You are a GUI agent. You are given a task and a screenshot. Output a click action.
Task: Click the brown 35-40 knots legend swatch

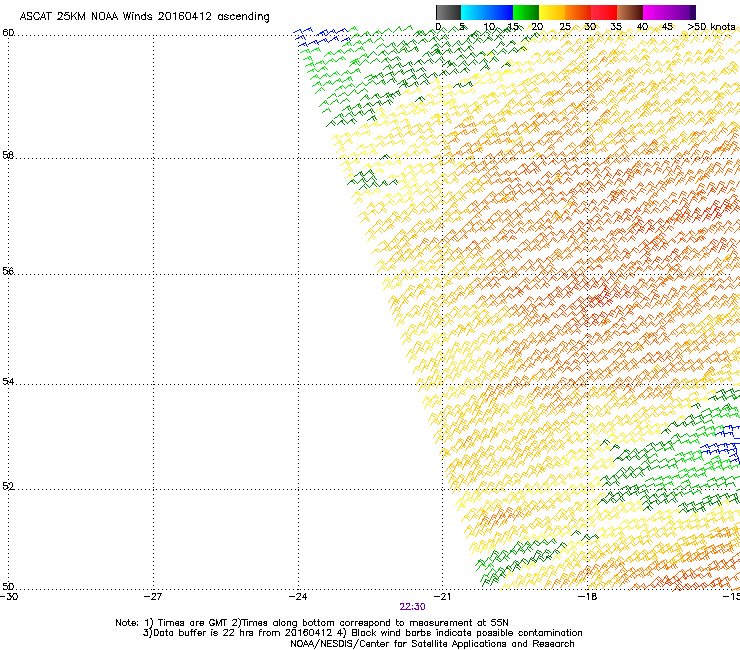coord(630,12)
